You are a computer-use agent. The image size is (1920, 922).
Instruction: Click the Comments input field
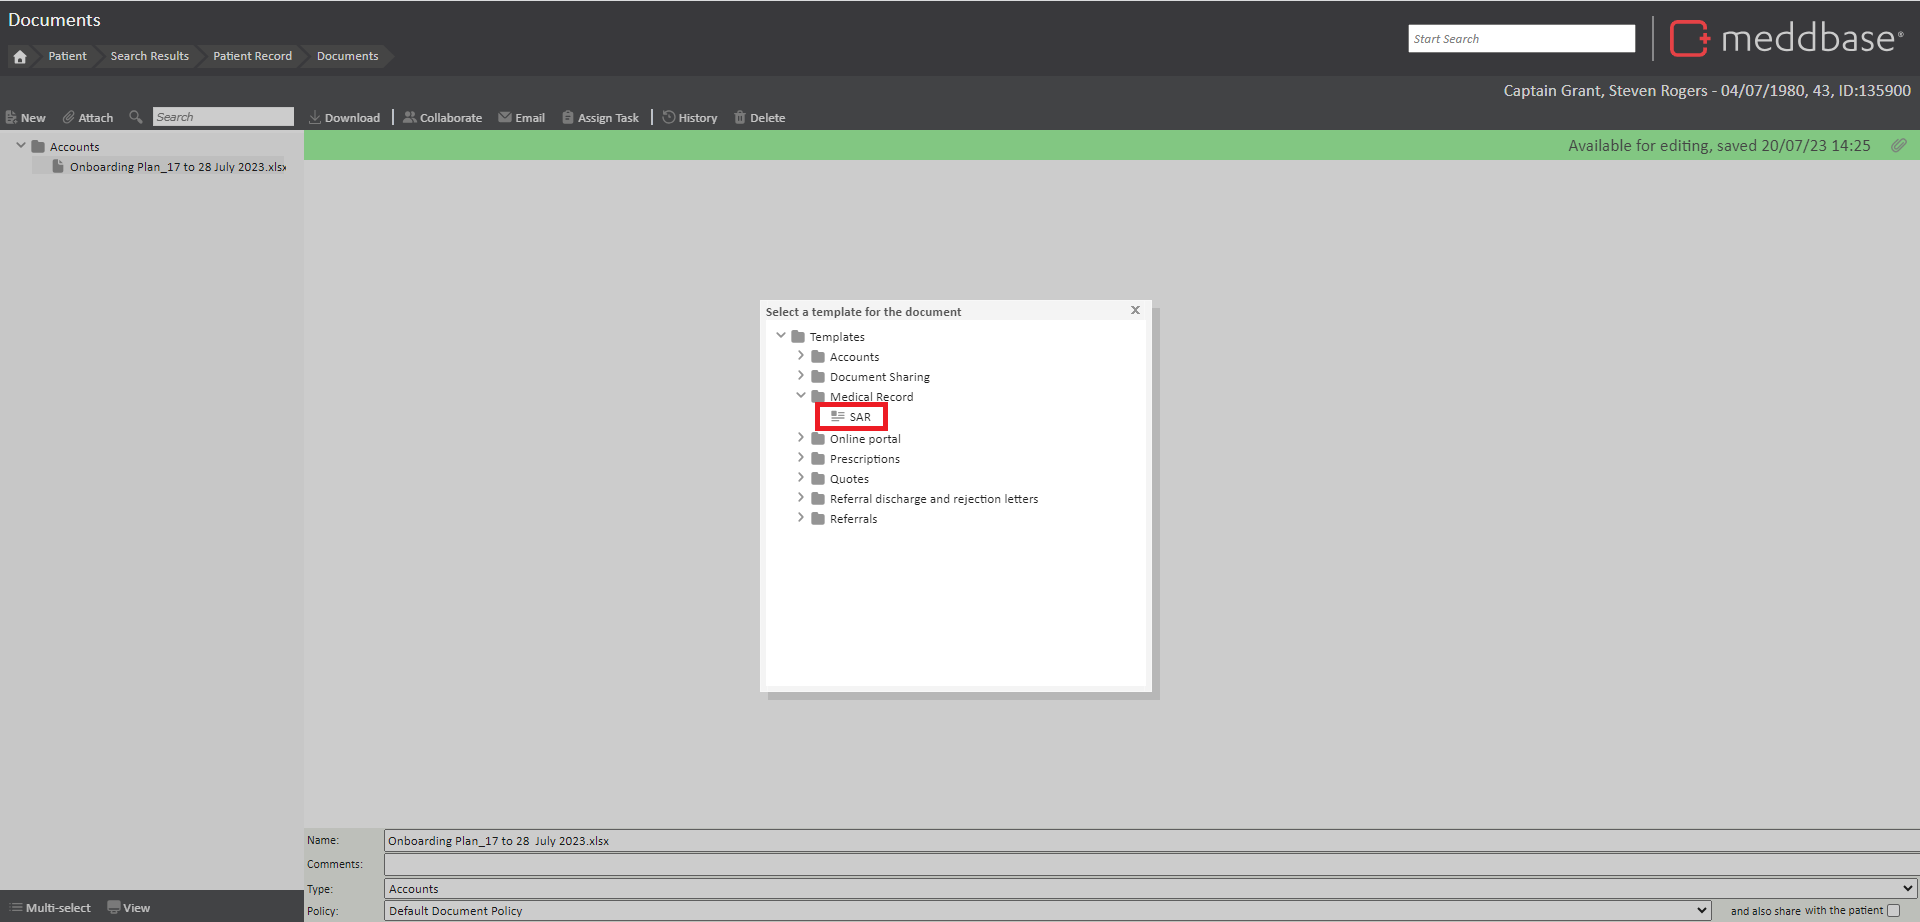[x=1150, y=864]
